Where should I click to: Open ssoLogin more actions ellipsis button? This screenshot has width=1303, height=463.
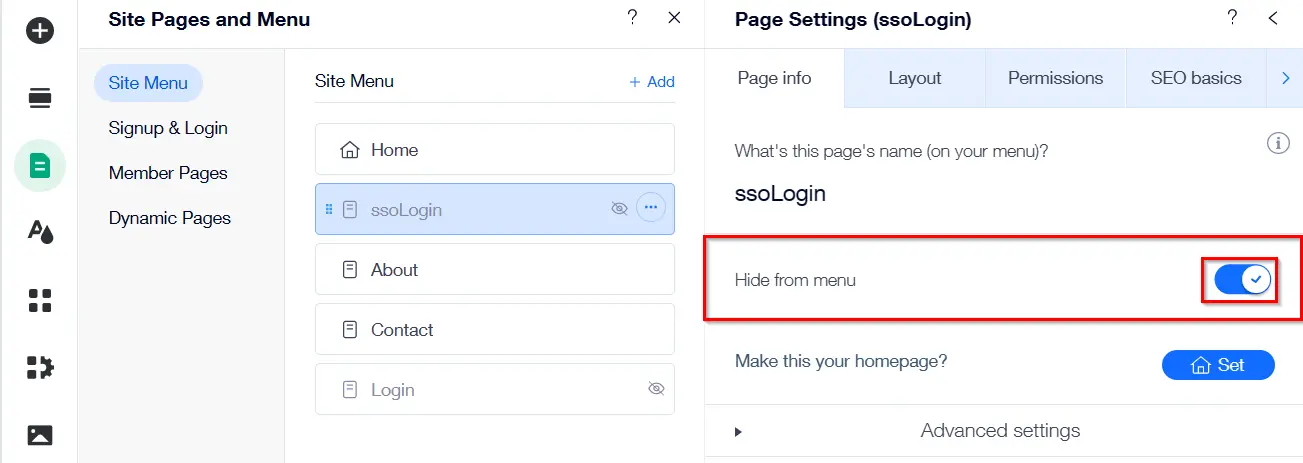[651, 208]
